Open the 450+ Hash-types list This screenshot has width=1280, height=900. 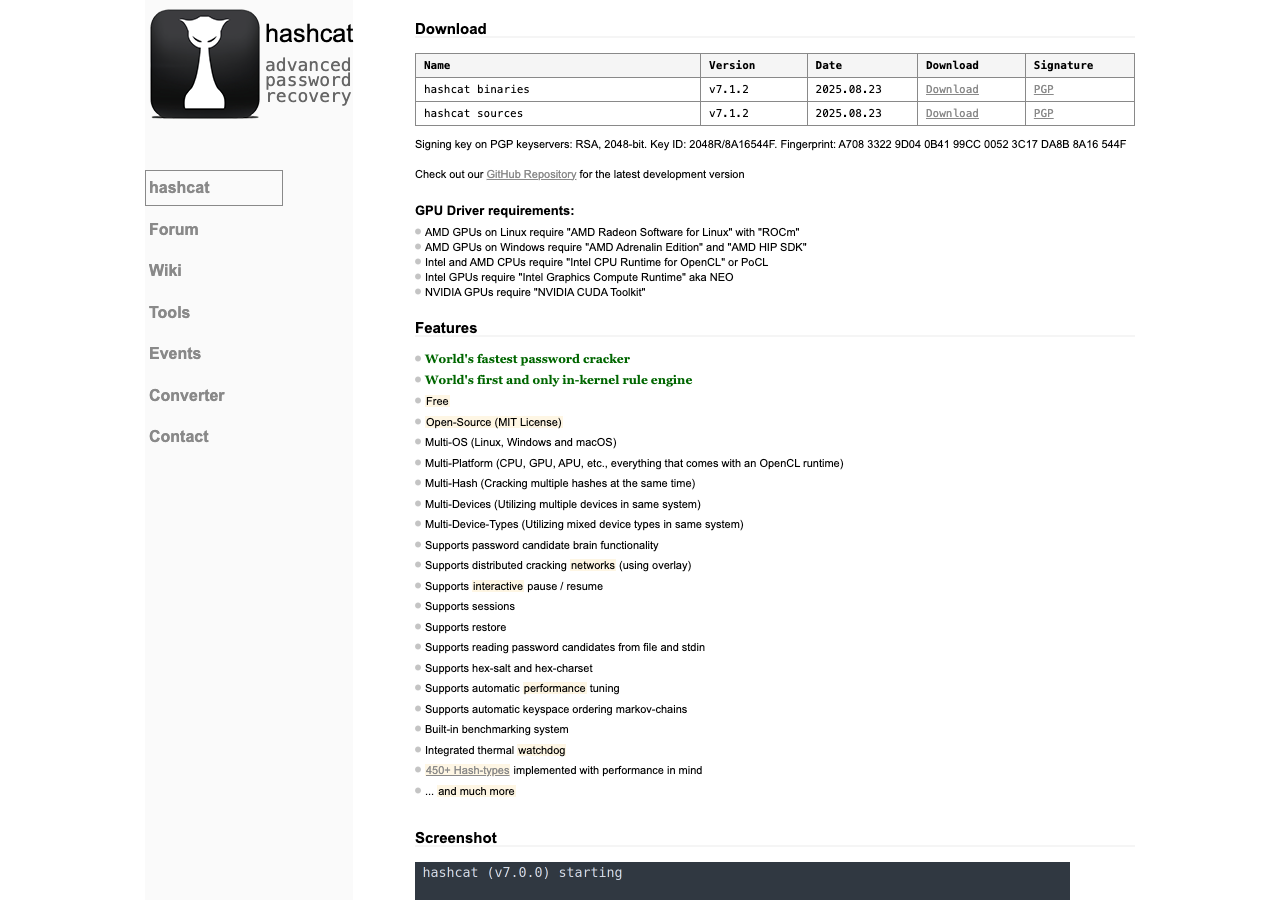[467, 770]
